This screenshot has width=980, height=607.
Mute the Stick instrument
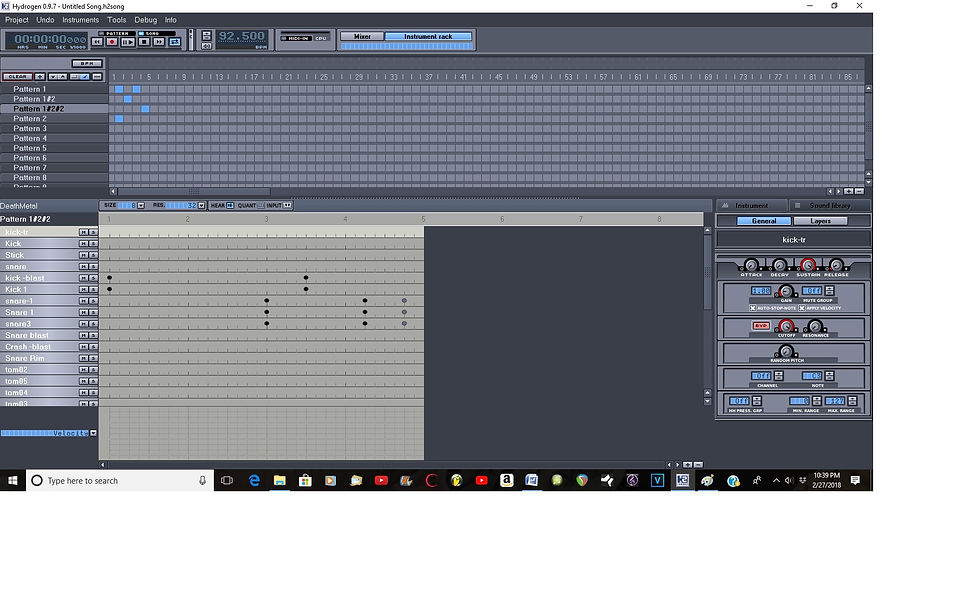point(83,255)
